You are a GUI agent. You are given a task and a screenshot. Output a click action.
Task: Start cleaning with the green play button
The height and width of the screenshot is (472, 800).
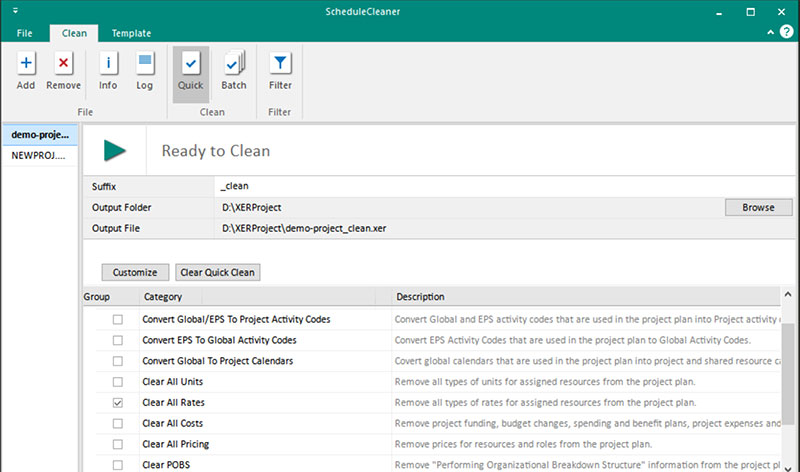pyautogui.click(x=115, y=151)
